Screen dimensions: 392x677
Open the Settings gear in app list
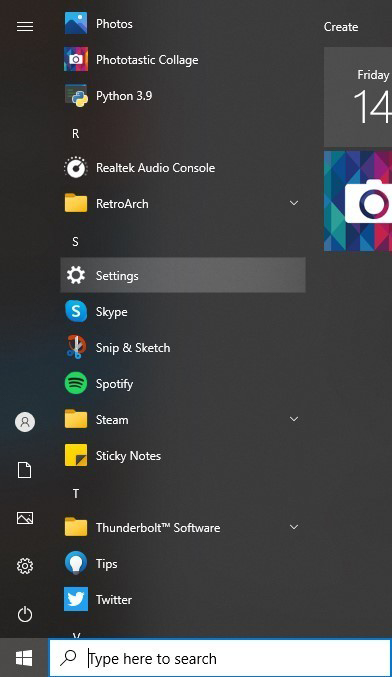click(x=76, y=275)
